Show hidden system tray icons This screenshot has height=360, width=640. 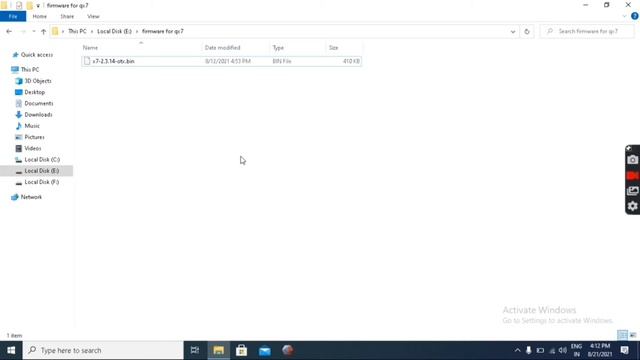517,350
